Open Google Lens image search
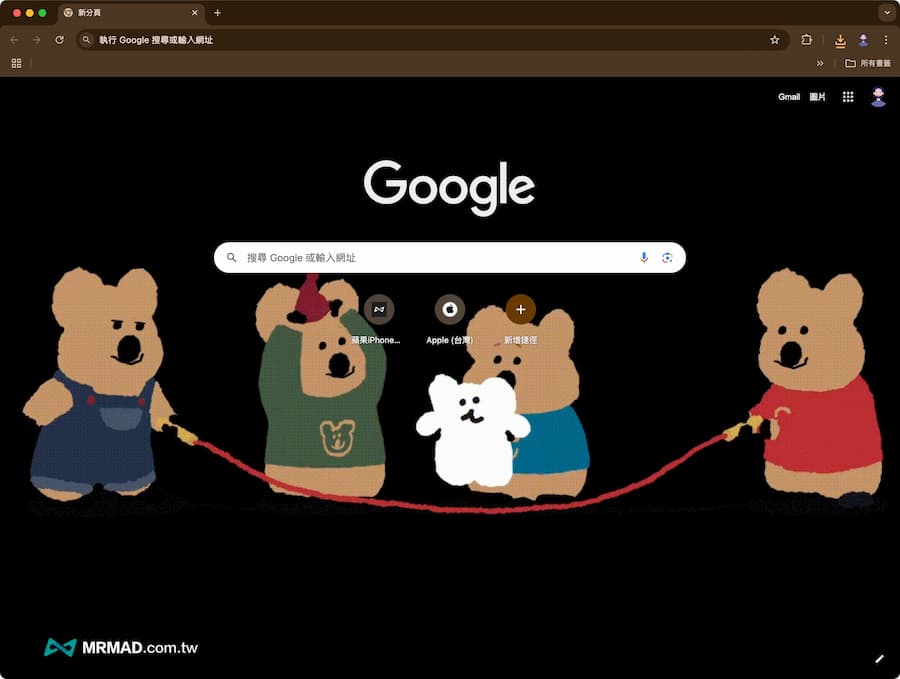900x679 pixels. 667,258
